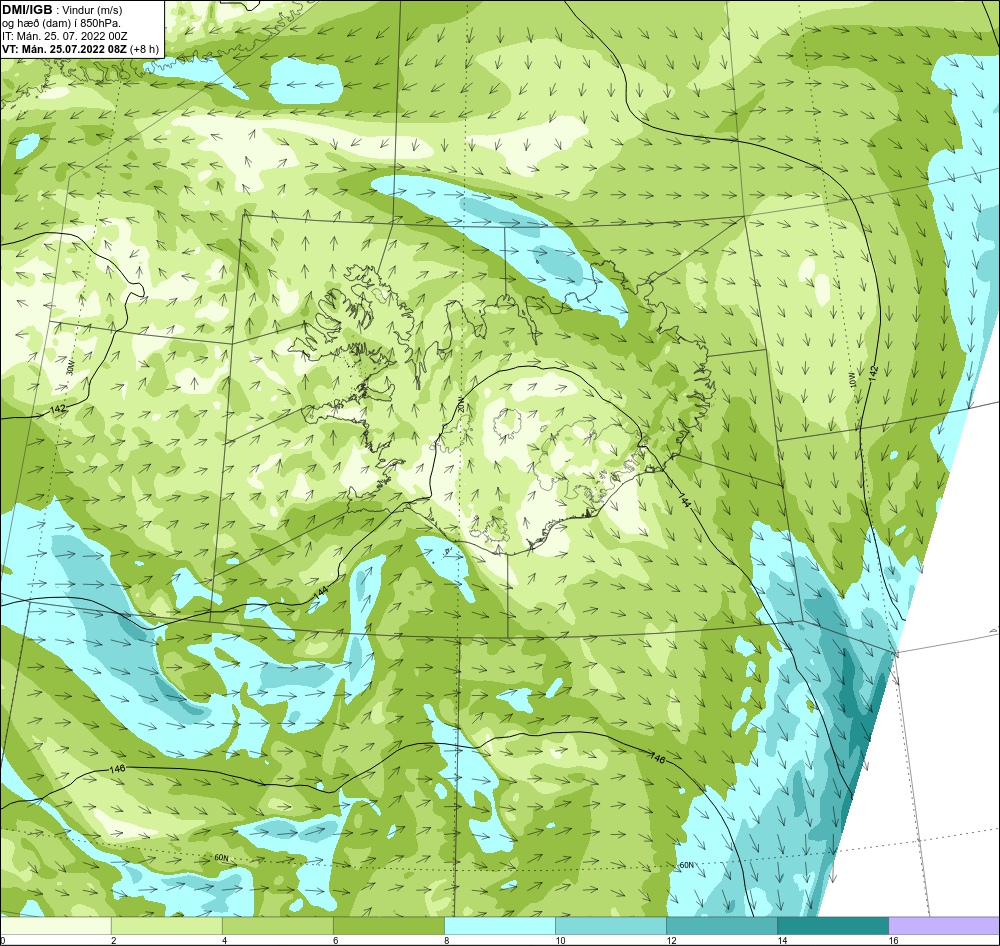Click the "DMI/IGB" title text
1000x946 pixels.
click(27, 10)
